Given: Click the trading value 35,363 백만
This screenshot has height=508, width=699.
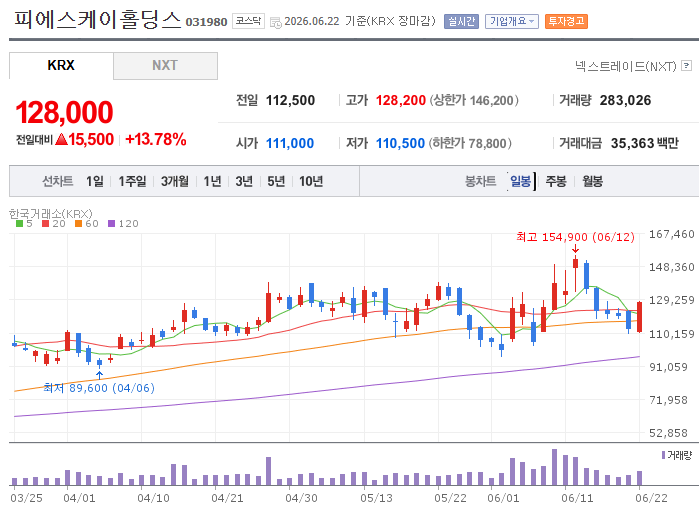Looking at the screenshot, I should coord(645,143).
